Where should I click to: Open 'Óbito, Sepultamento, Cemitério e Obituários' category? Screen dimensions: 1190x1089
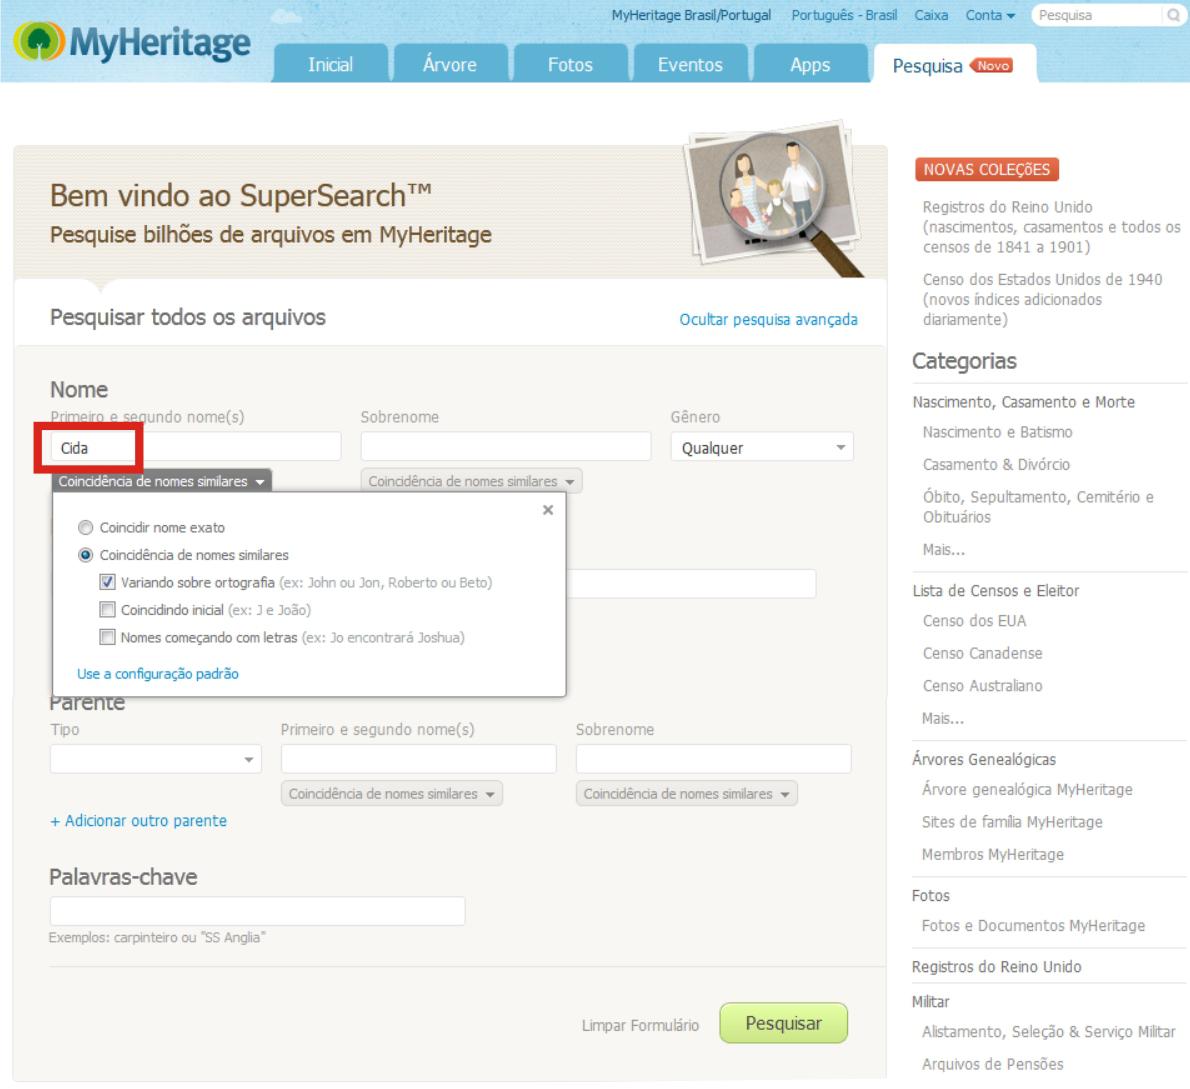coord(1037,507)
